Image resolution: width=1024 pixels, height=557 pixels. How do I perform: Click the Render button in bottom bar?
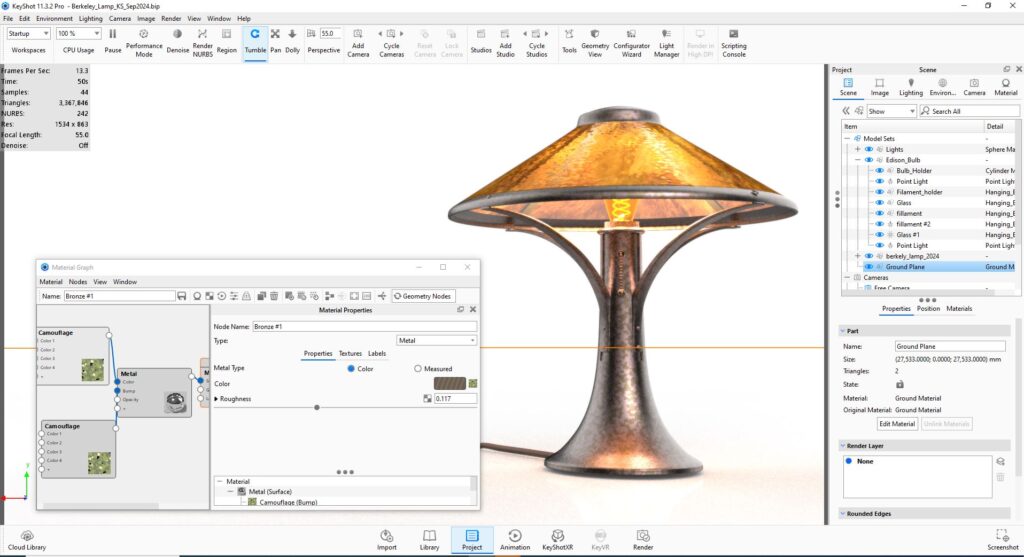click(643, 540)
